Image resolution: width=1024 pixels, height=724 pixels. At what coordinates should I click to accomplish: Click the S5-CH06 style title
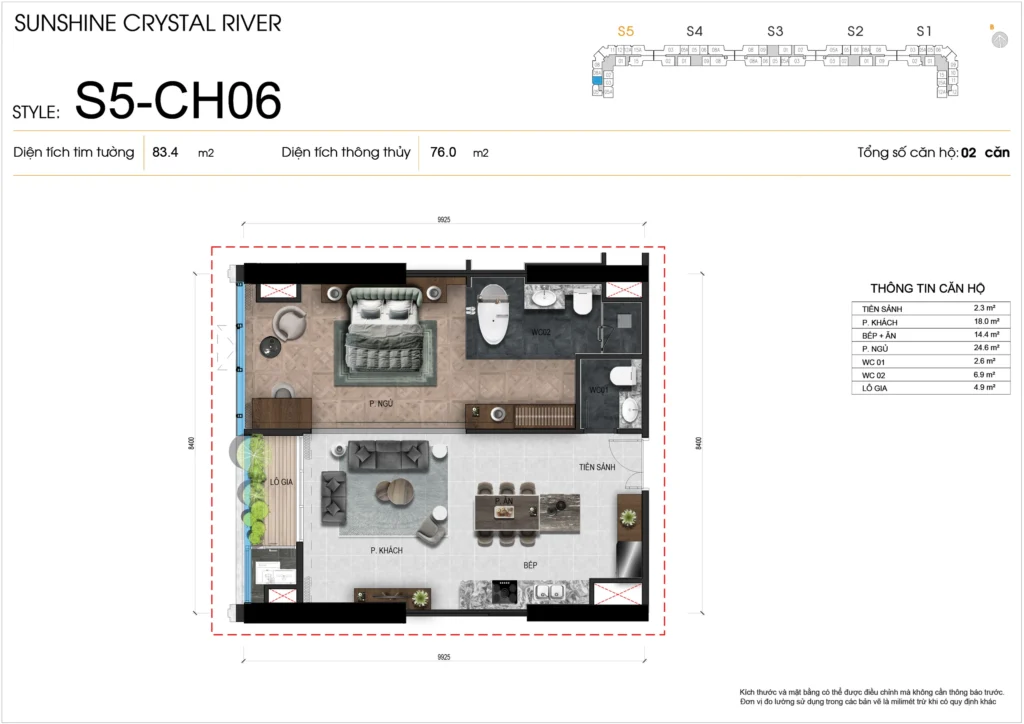178,101
